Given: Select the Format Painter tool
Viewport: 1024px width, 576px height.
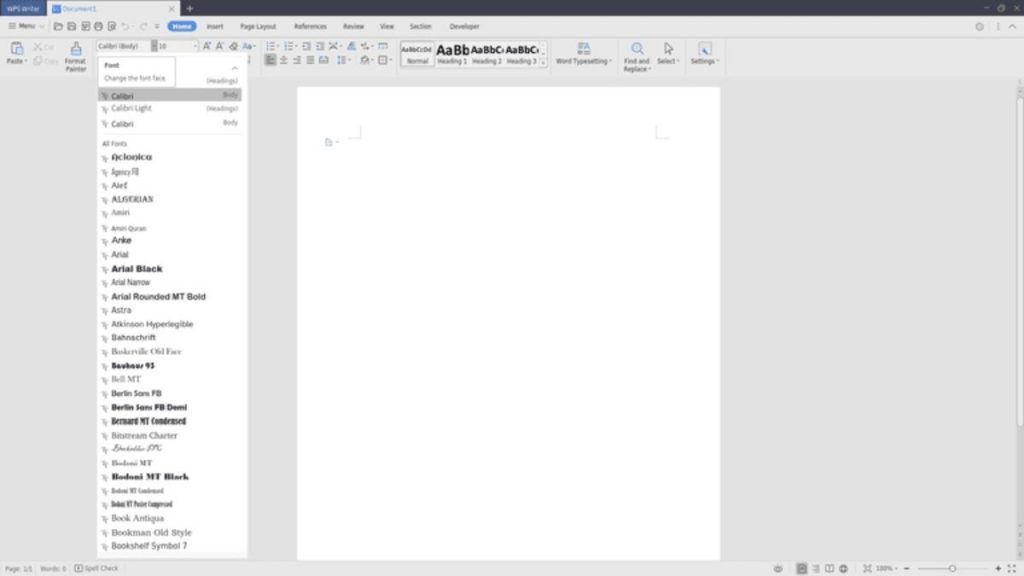Looking at the screenshot, I should tap(74, 53).
